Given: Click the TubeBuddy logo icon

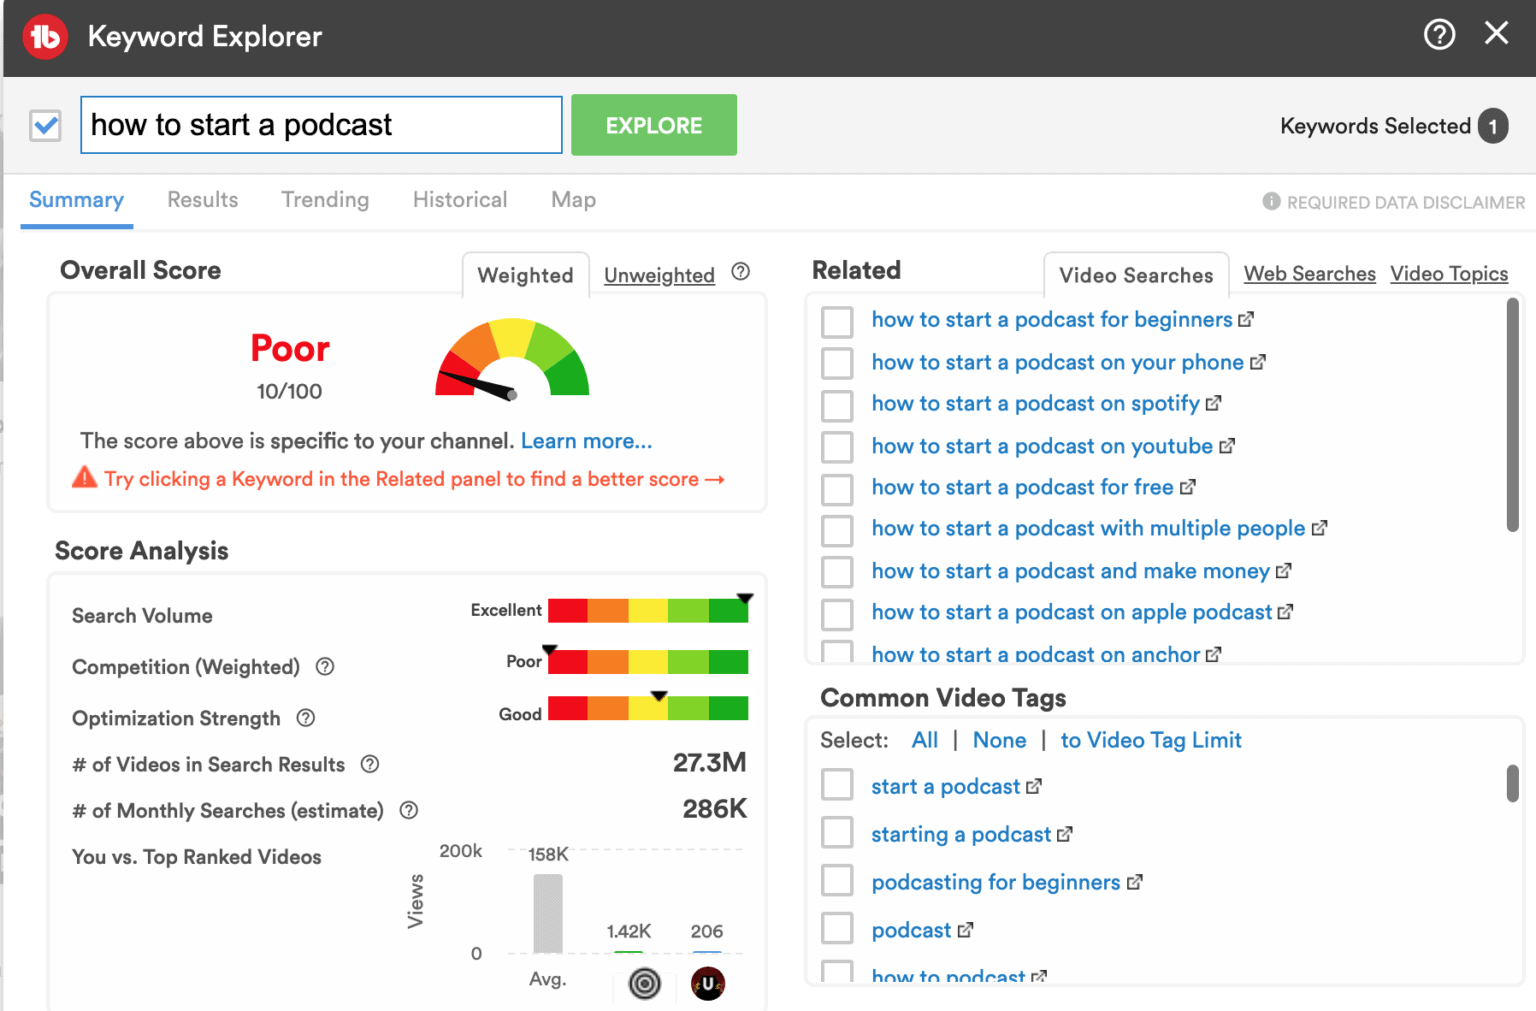Looking at the screenshot, I should click(44, 37).
